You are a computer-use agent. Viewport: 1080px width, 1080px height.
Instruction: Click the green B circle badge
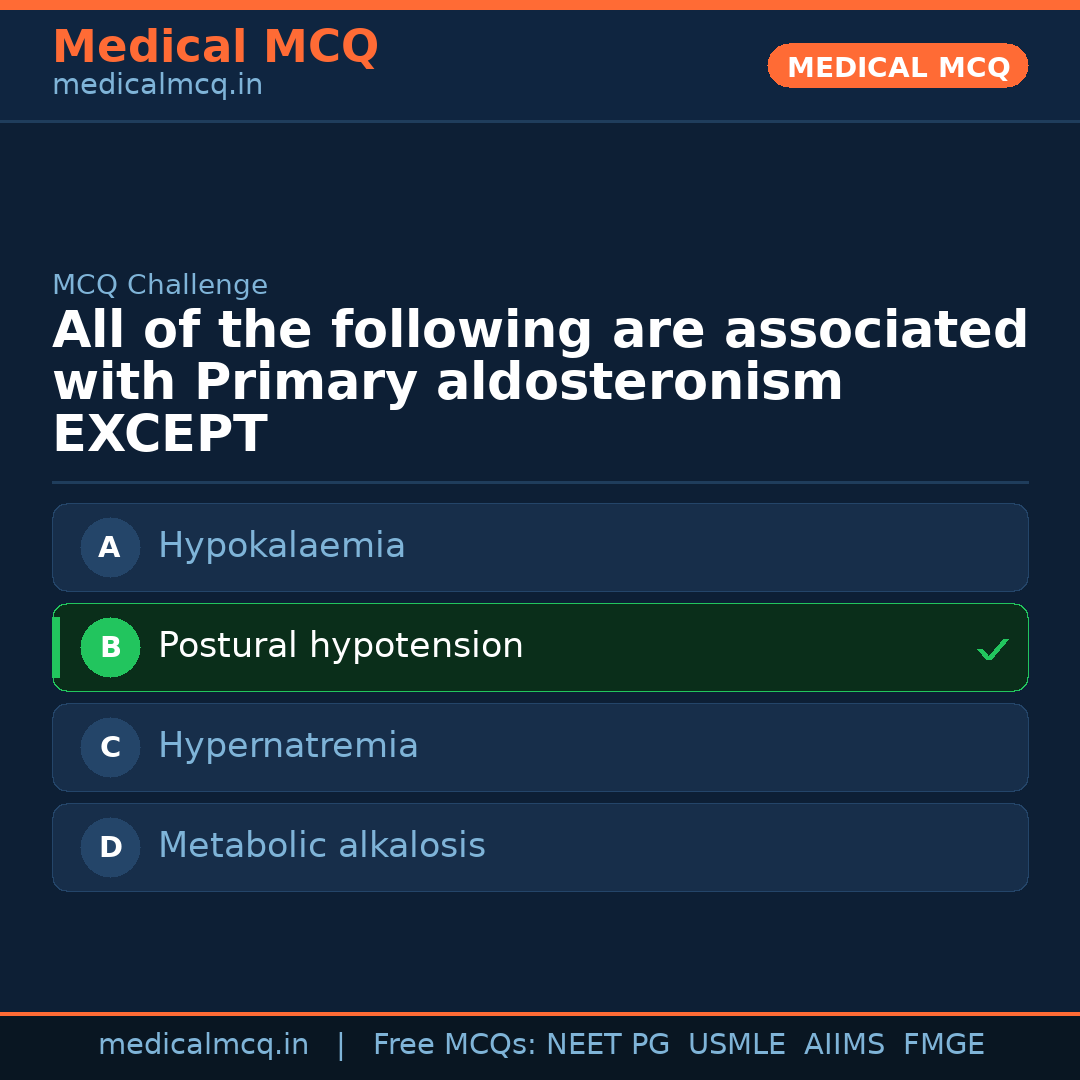click(x=110, y=647)
